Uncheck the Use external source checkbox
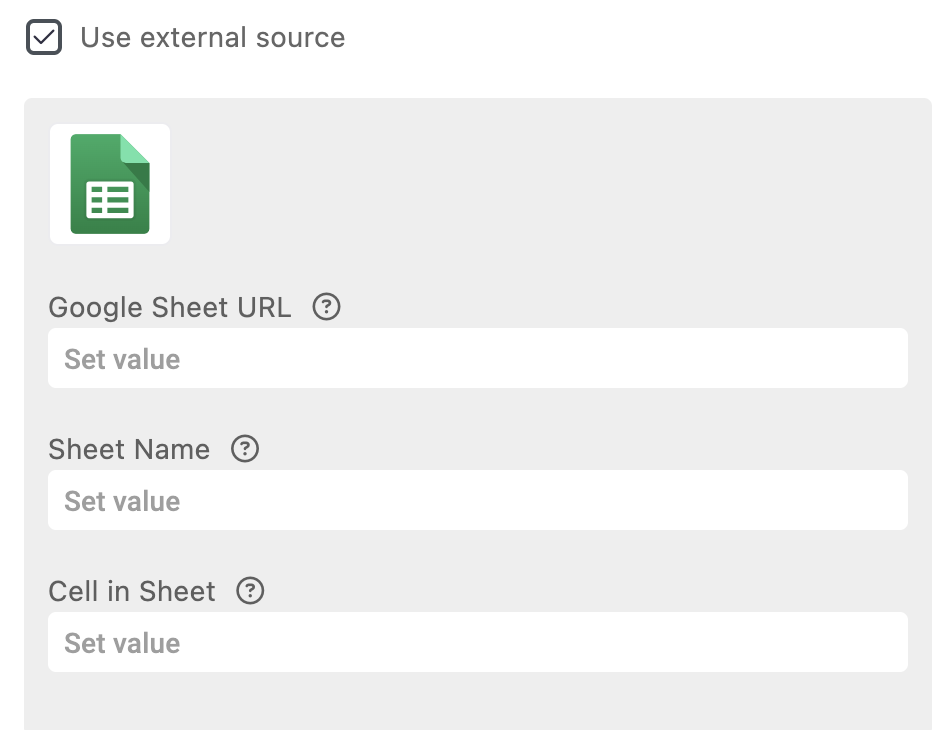 point(44,38)
